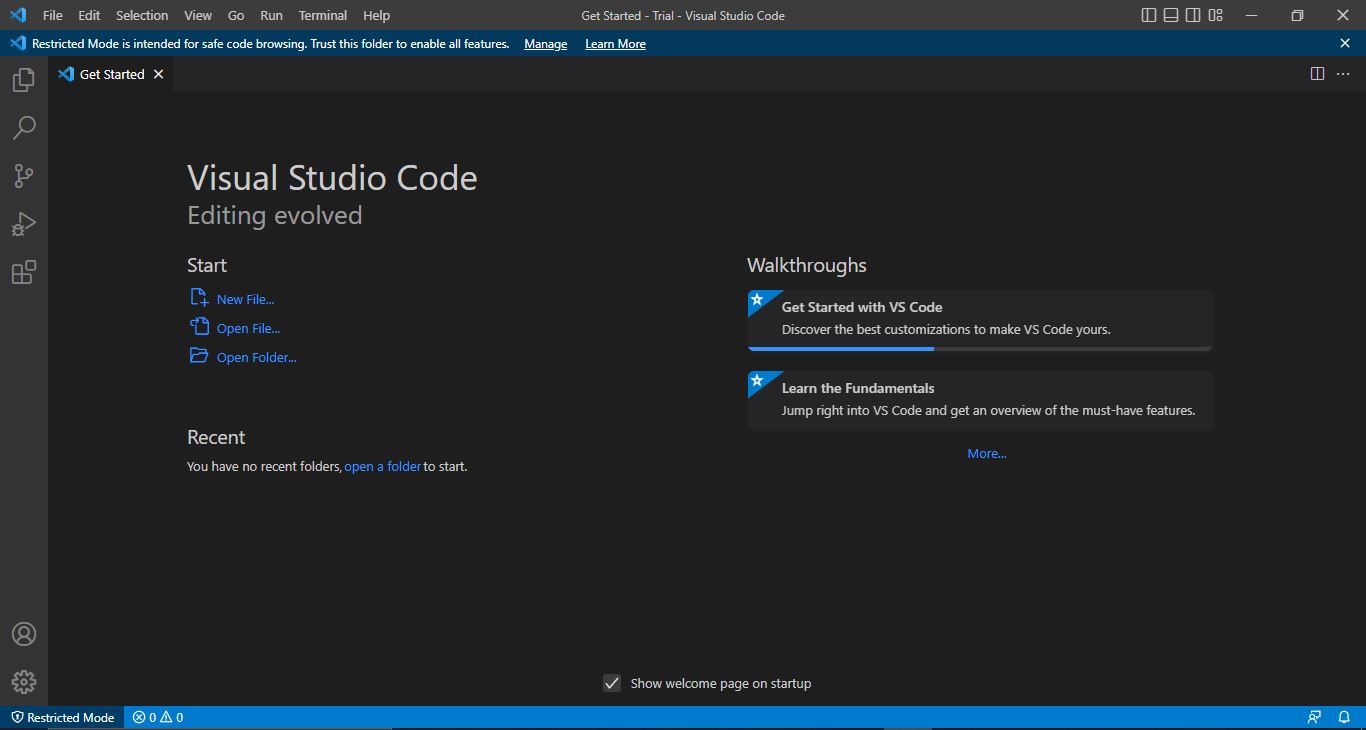Restore down the window
The width and height of the screenshot is (1366, 730).
(1297, 15)
